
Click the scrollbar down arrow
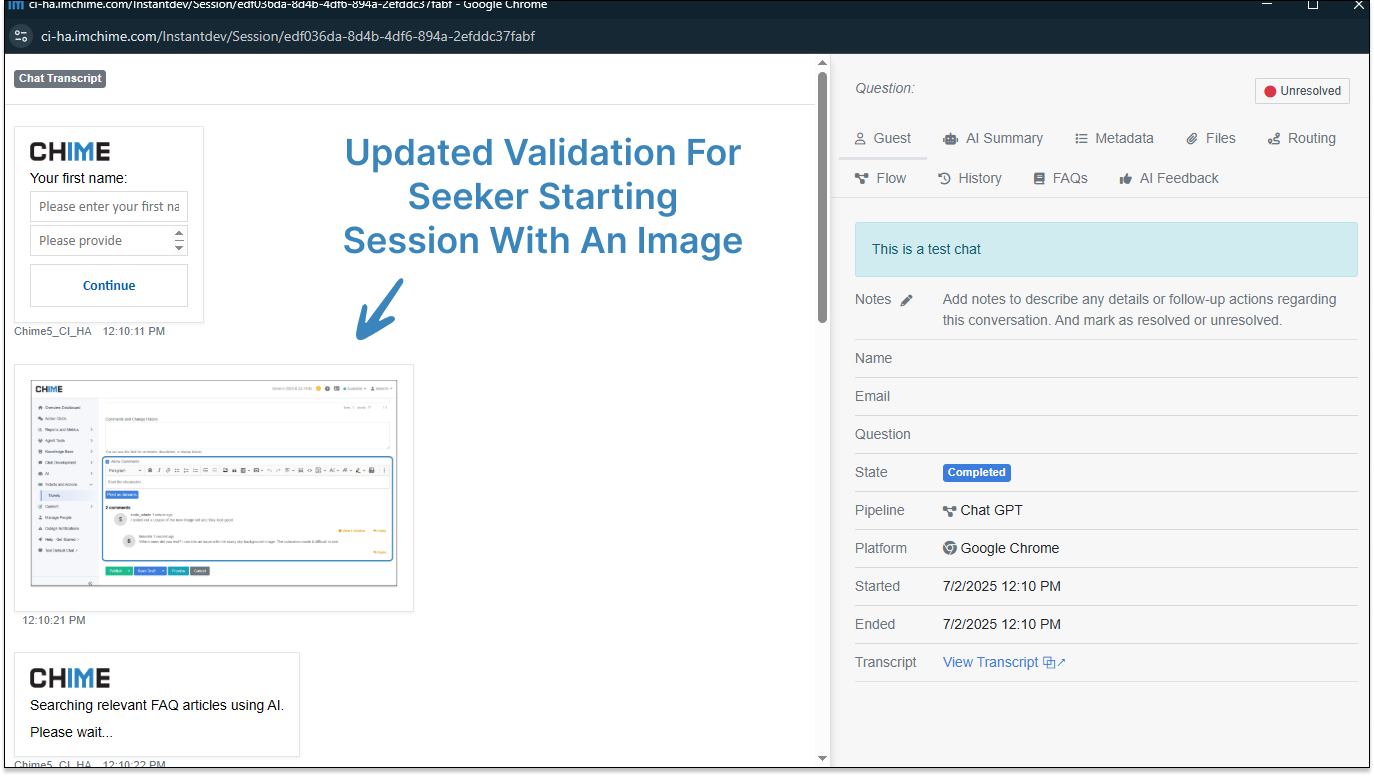point(823,758)
